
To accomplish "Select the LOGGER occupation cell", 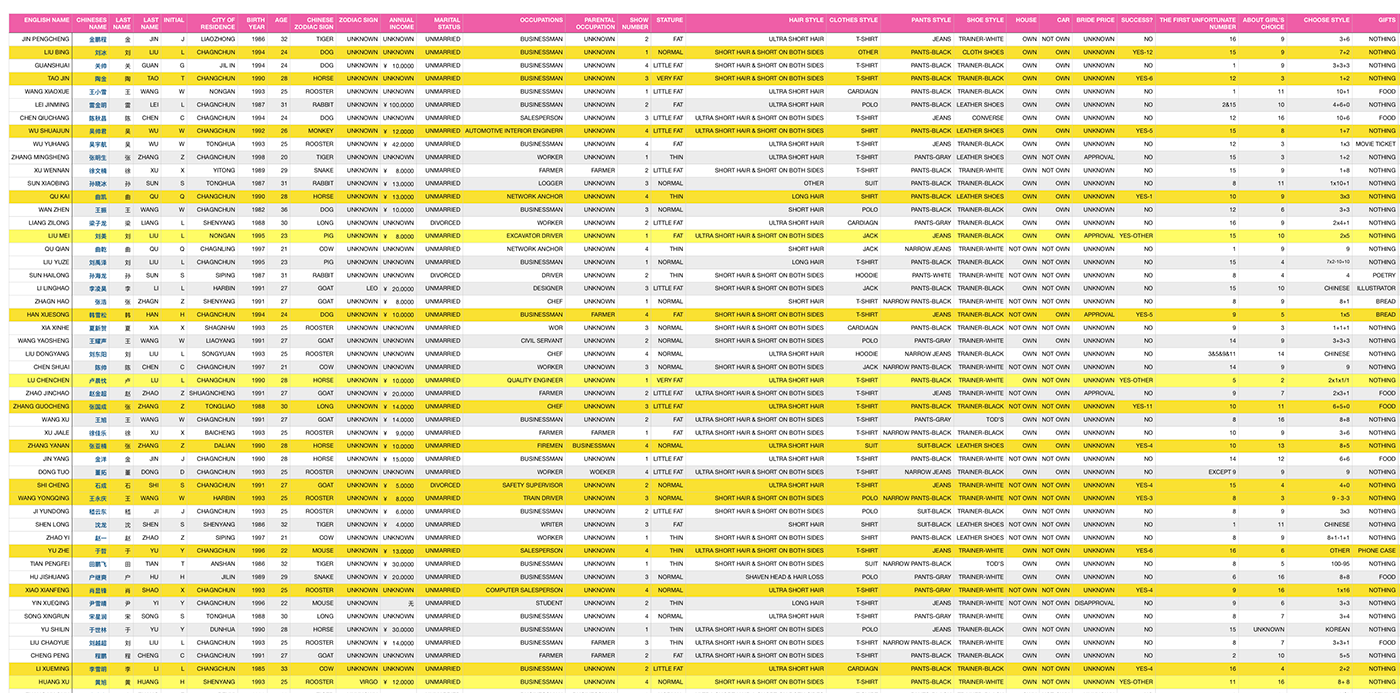I will pos(552,183).
